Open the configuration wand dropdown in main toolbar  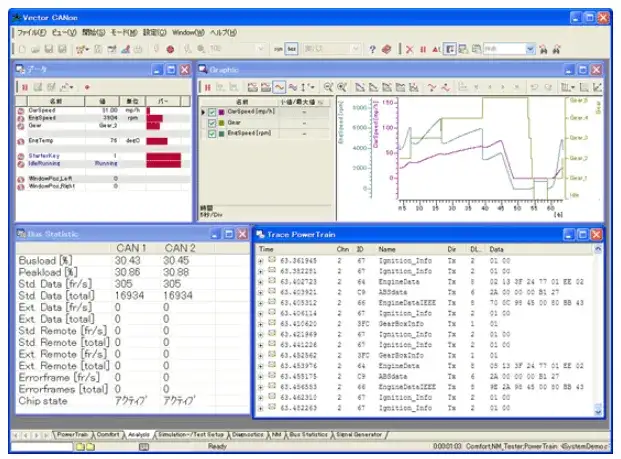[x=83, y=50]
